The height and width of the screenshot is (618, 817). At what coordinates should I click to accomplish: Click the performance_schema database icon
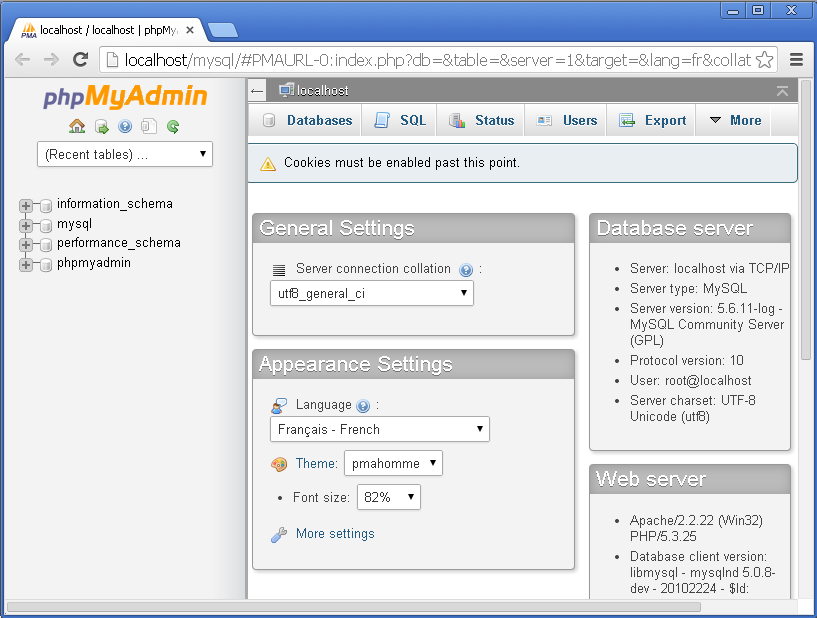[46, 245]
